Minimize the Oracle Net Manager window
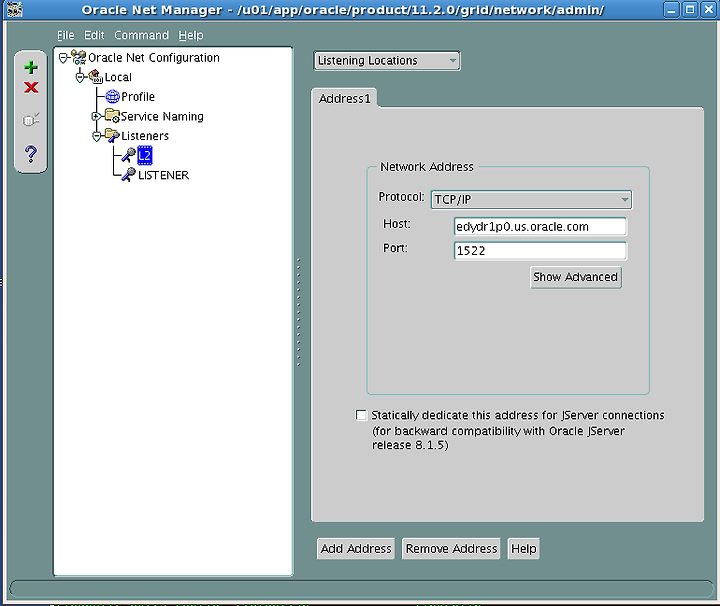 point(671,10)
